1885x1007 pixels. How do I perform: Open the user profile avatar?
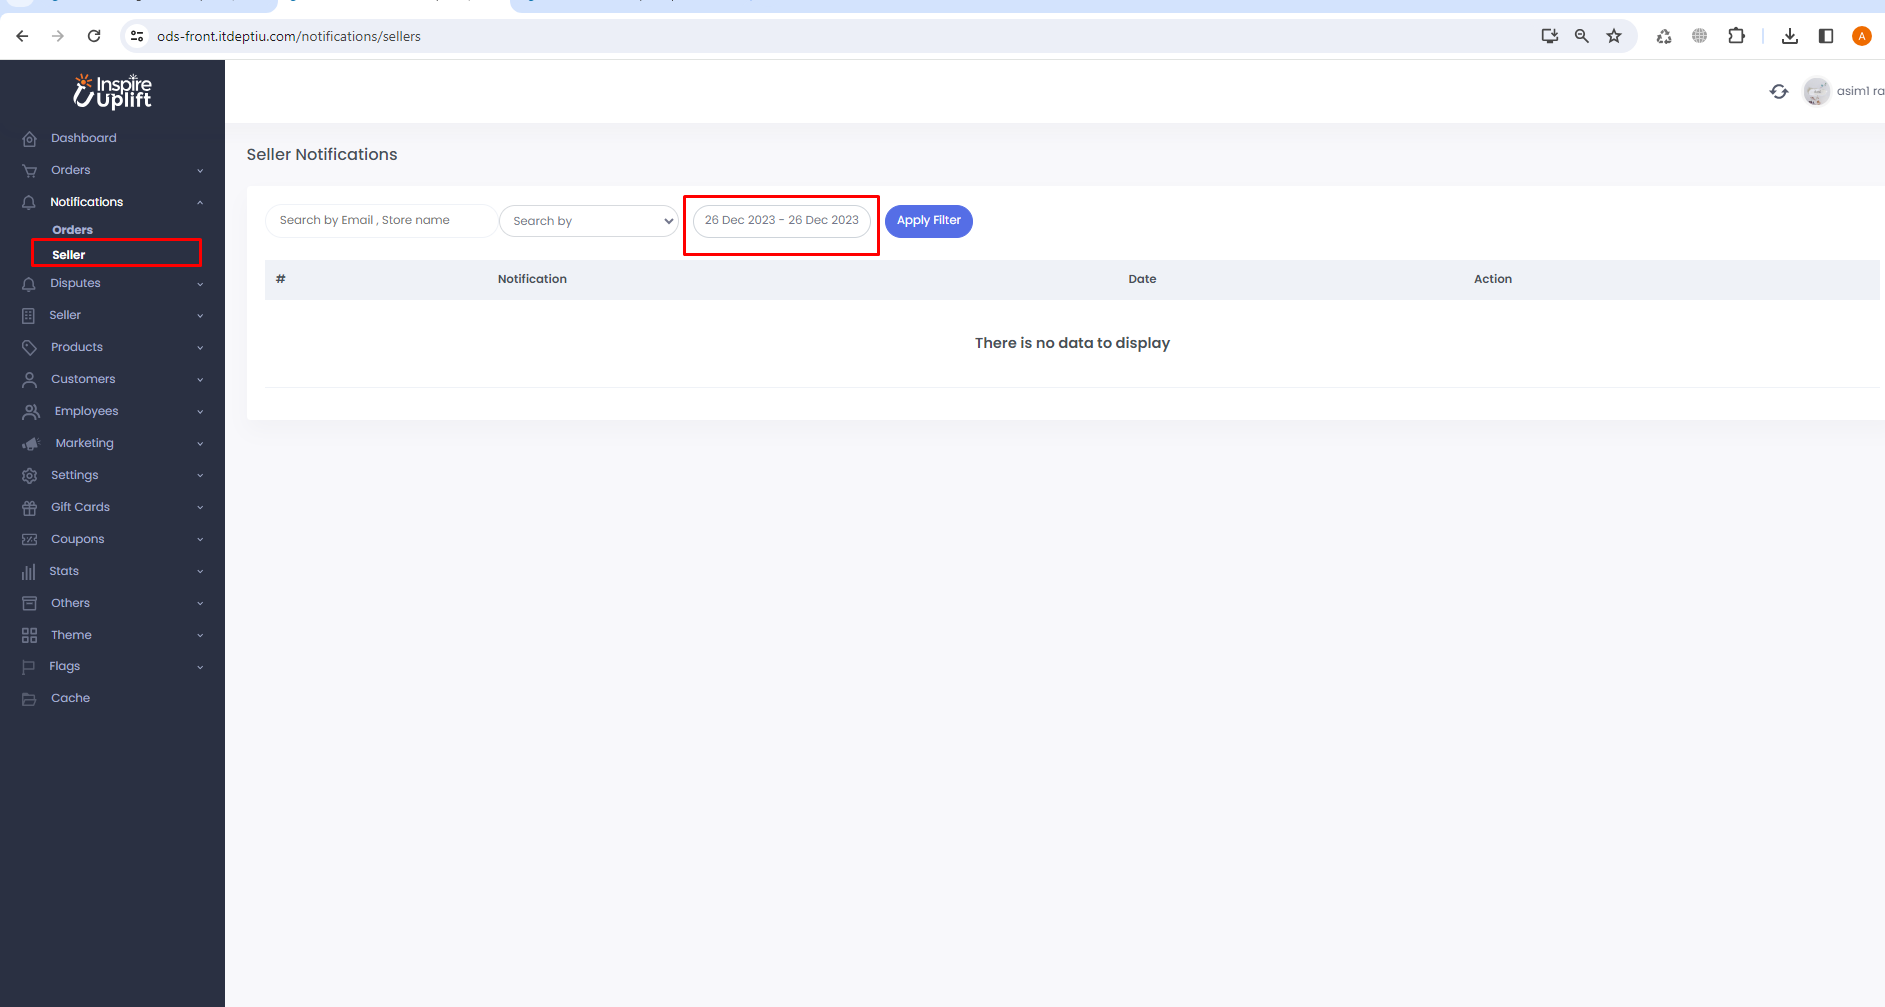click(1816, 92)
